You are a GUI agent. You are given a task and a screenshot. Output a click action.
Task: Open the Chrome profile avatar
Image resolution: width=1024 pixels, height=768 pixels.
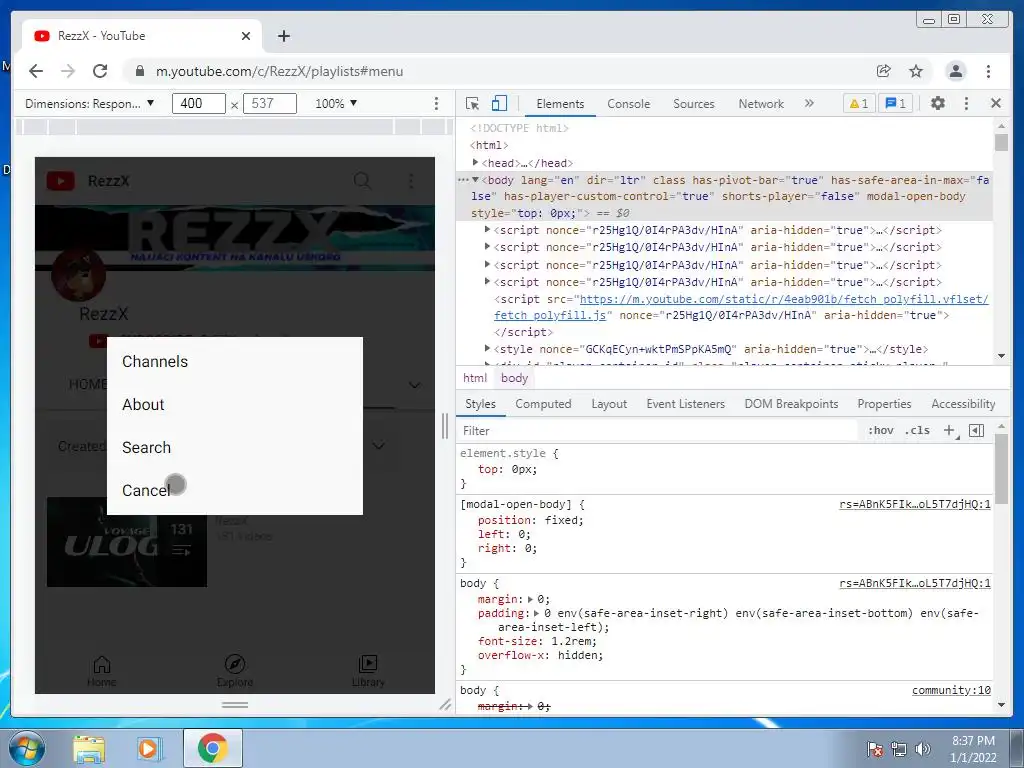(955, 71)
